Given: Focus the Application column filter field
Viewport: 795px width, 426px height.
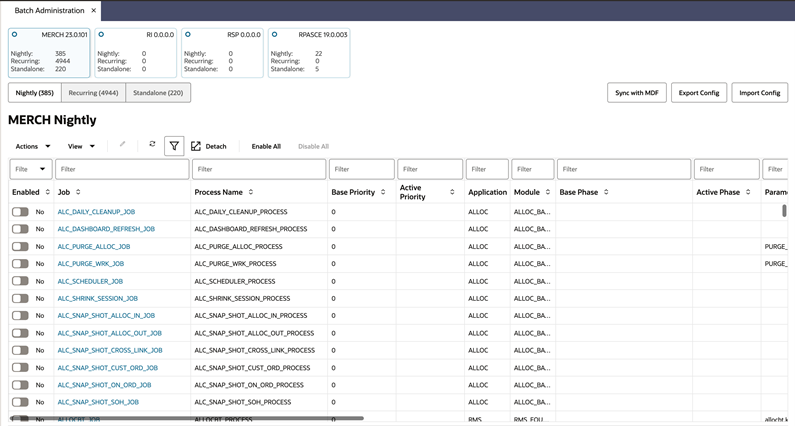Looking at the screenshot, I should click(x=487, y=169).
